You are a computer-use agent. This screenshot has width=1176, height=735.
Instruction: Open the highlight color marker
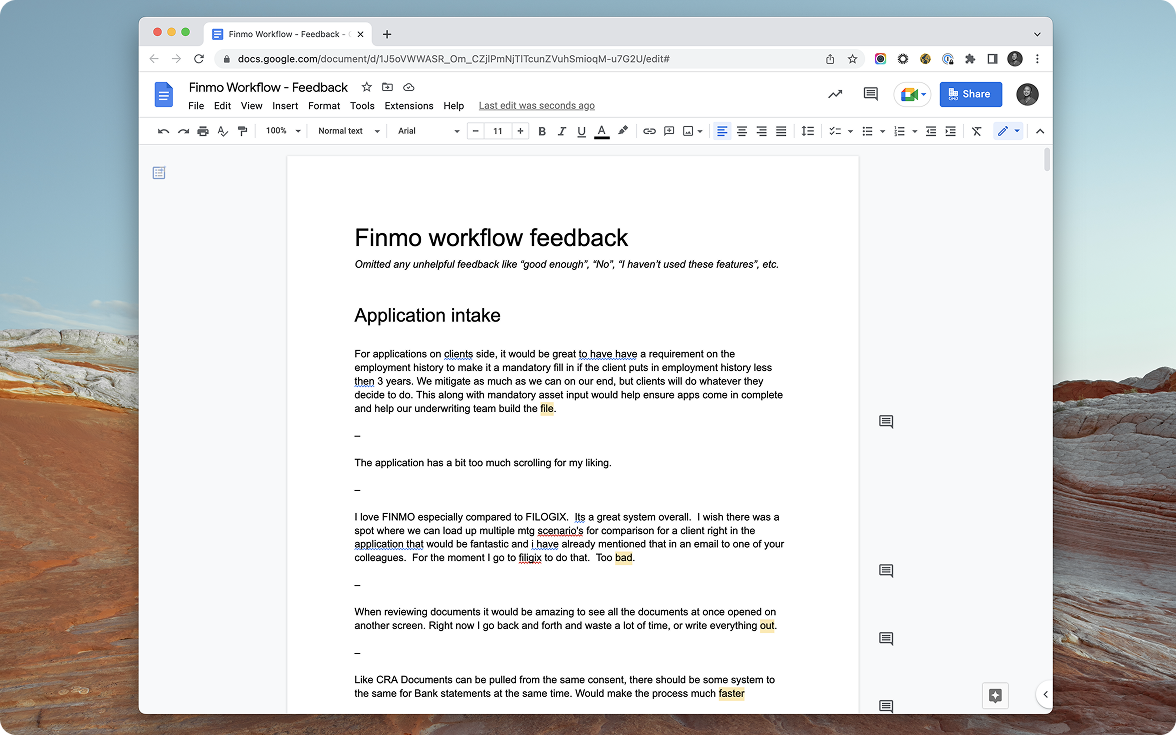click(622, 131)
